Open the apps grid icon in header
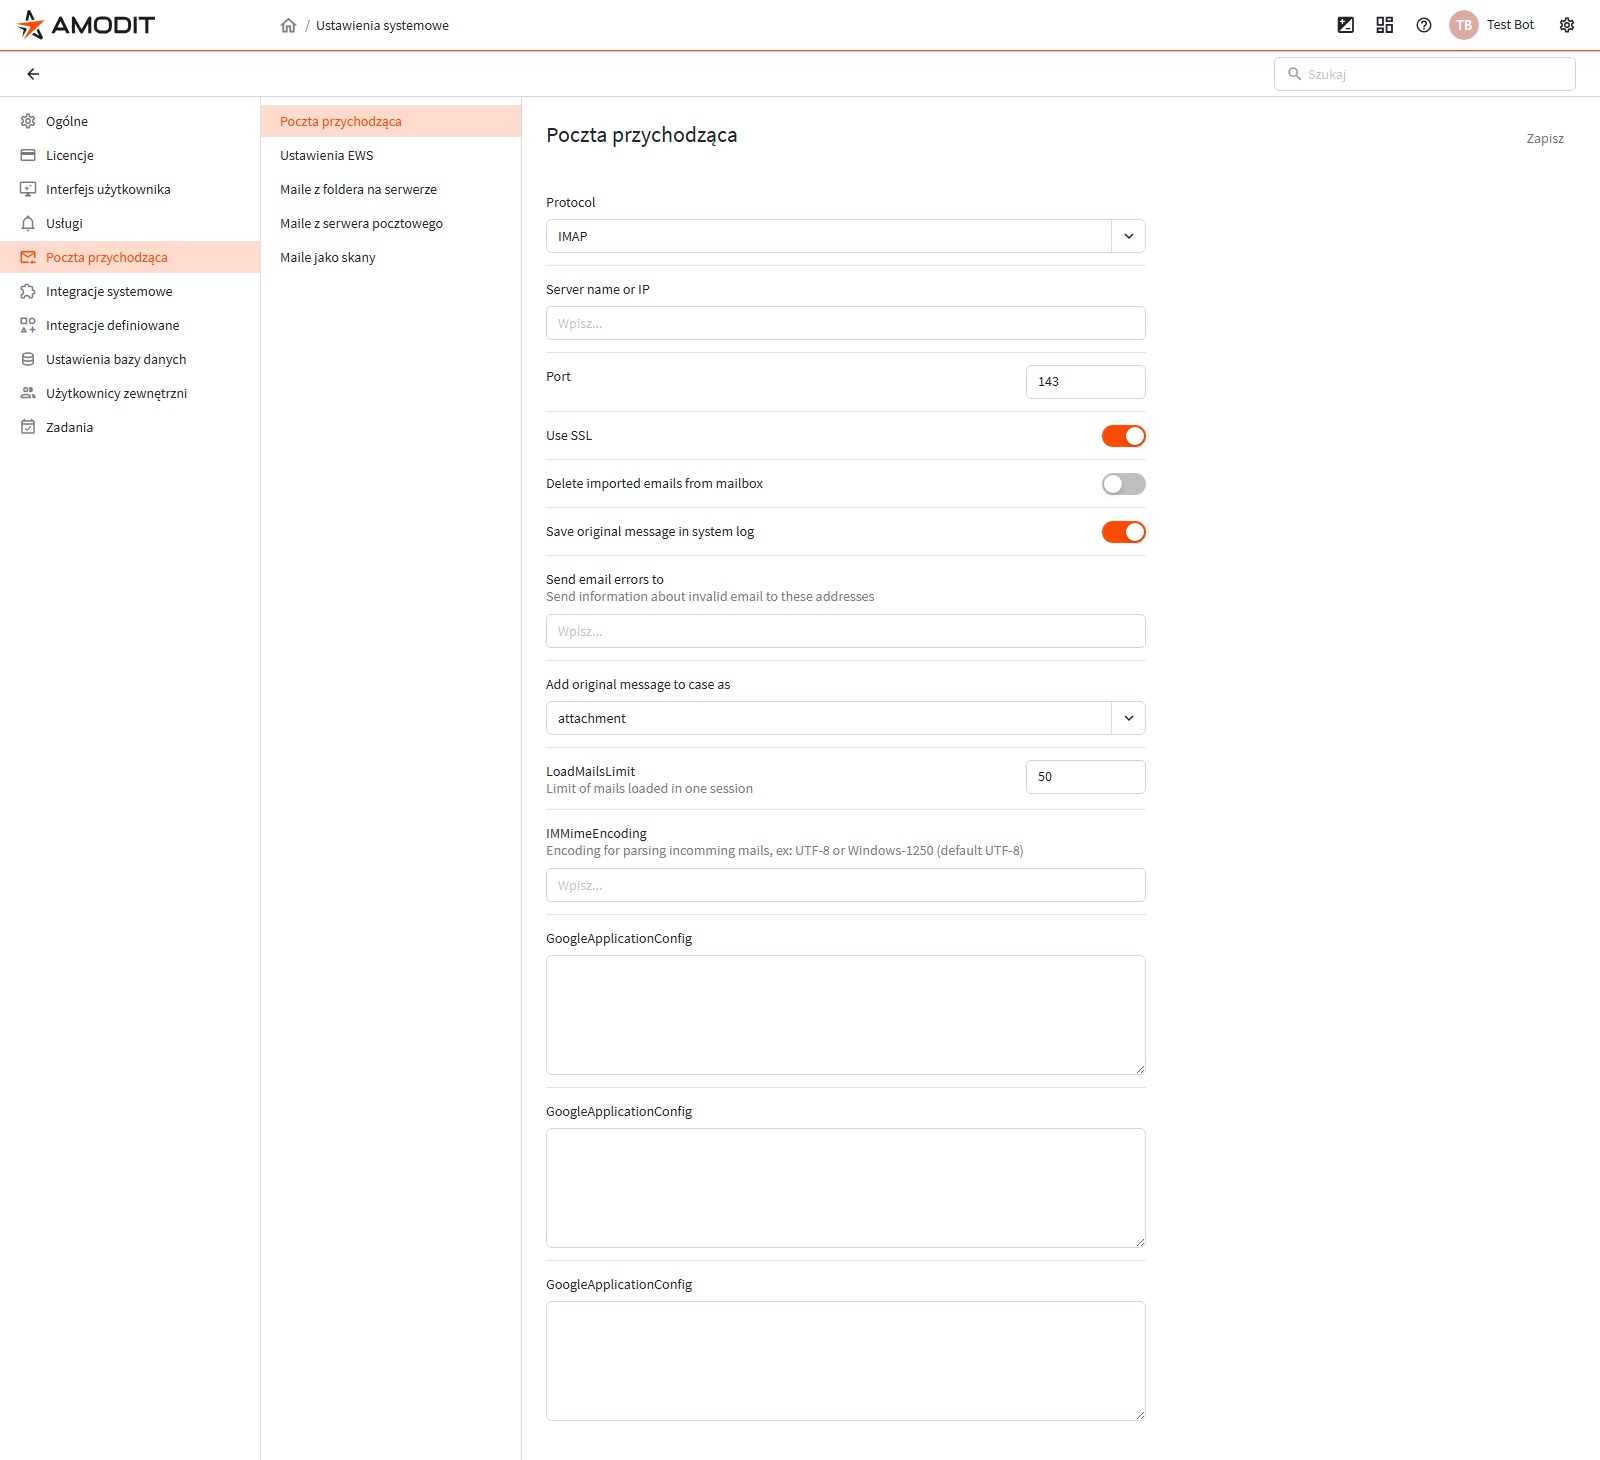The height and width of the screenshot is (1460, 1600). coord(1385,25)
